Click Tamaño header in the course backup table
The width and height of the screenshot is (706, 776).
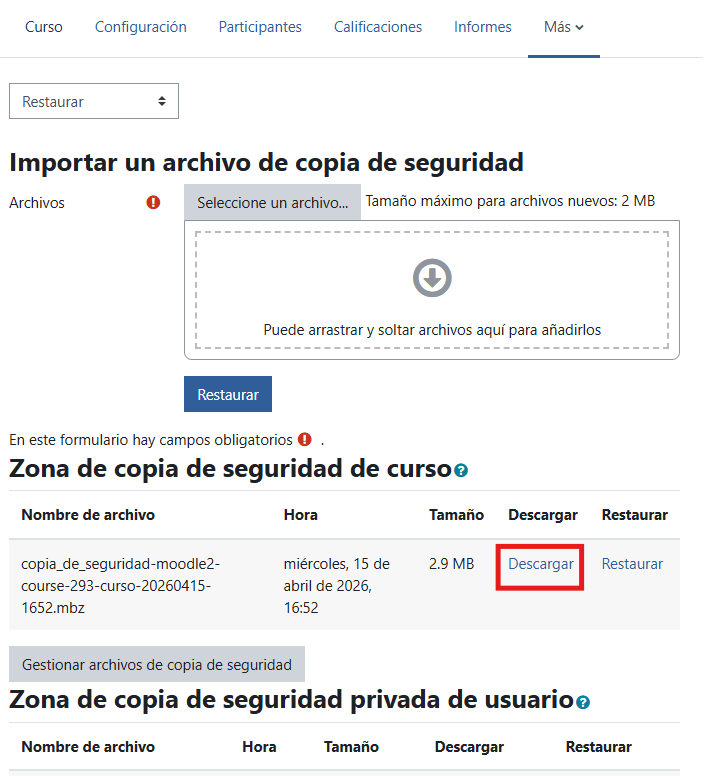pyautogui.click(x=456, y=515)
